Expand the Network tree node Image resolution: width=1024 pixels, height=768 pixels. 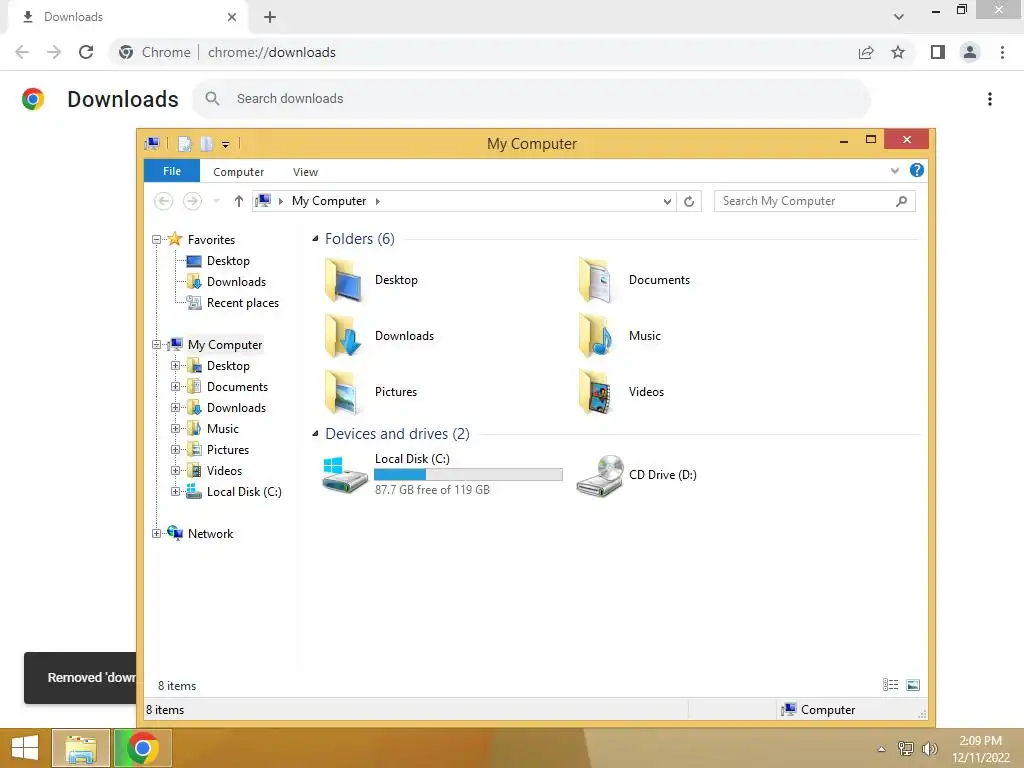click(x=156, y=534)
